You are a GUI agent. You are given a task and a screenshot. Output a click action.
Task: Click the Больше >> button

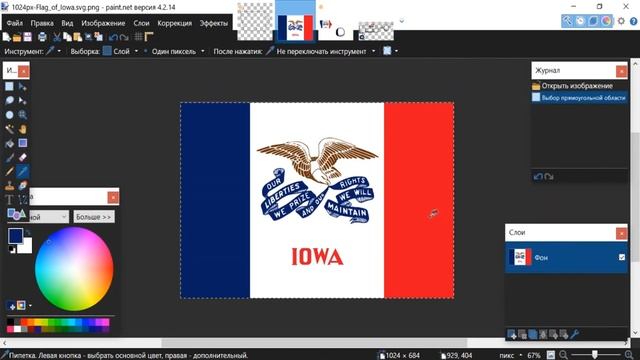(94, 217)
